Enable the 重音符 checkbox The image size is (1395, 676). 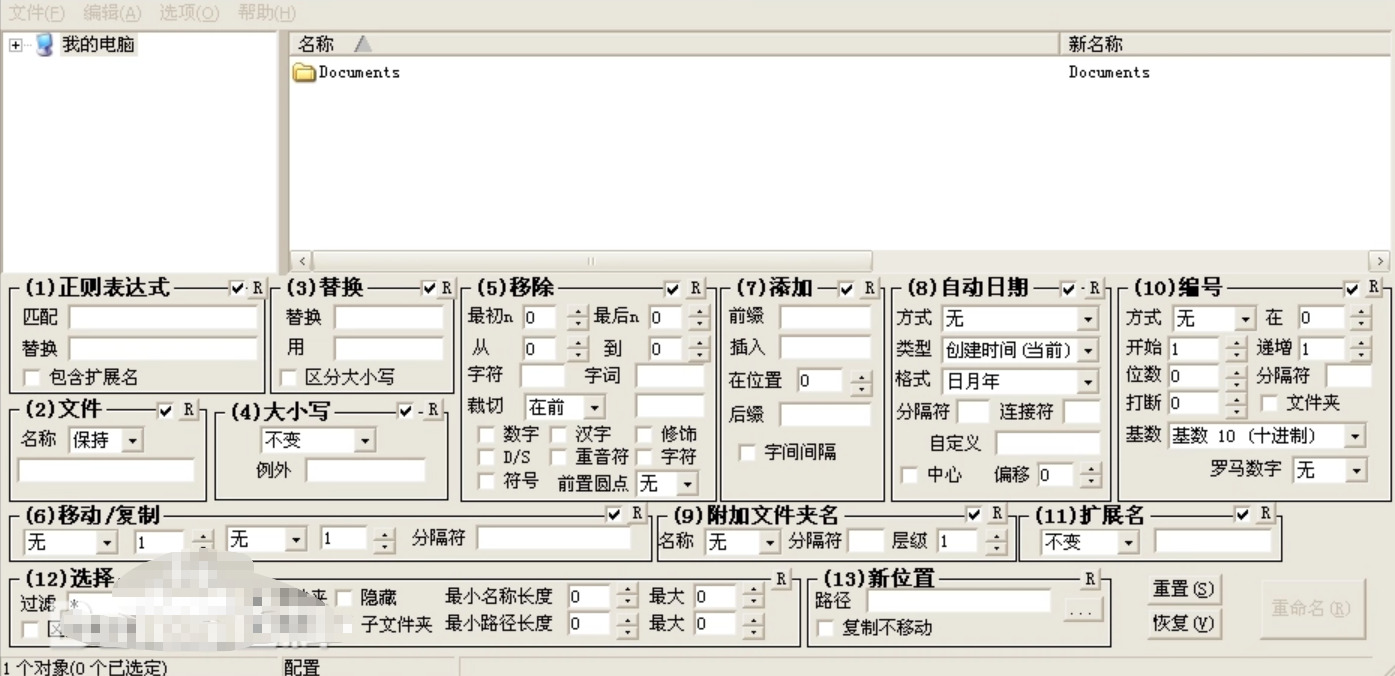(x=558, y=456)
